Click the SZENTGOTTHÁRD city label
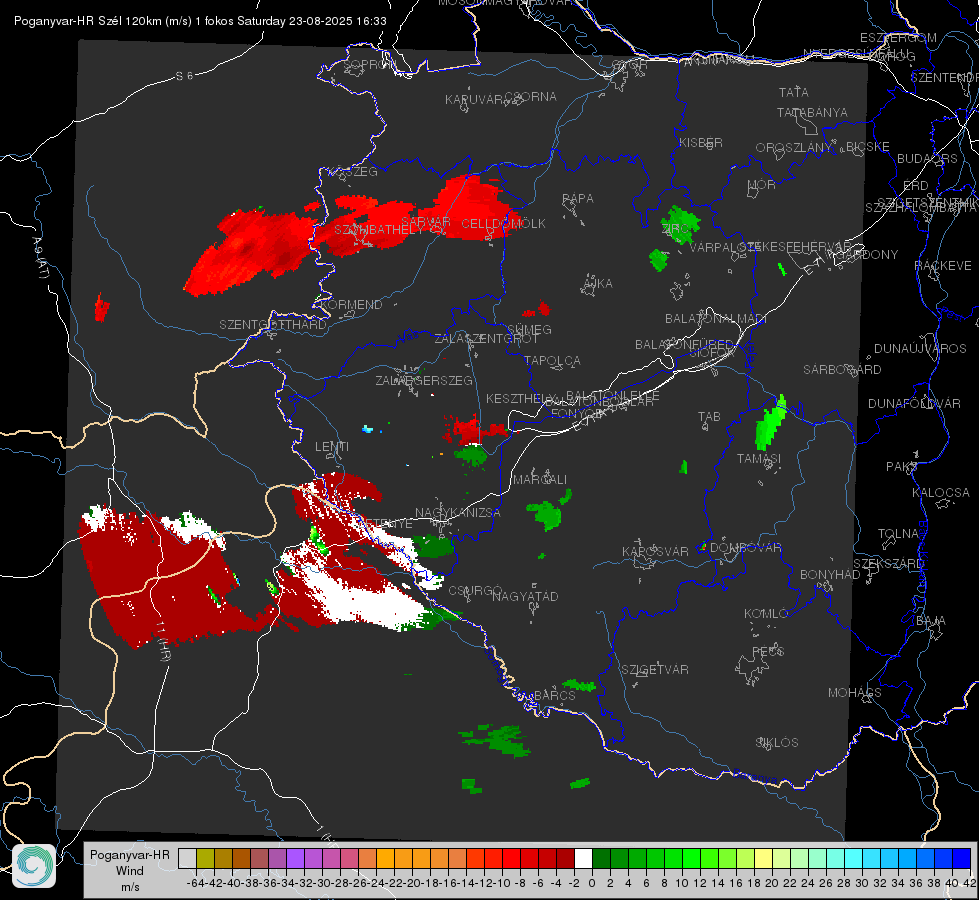Image resolution: width=979 pixels, height=900 pixels. (273, 325)
